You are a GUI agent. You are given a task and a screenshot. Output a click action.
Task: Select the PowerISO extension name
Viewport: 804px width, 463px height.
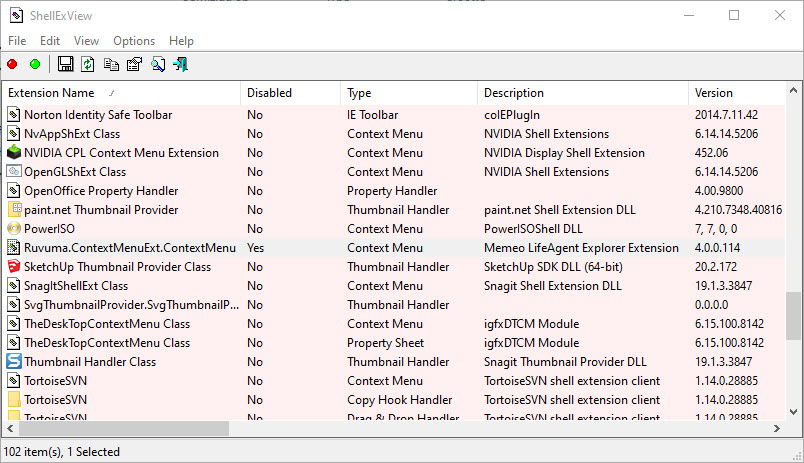[x=49, y=229]
